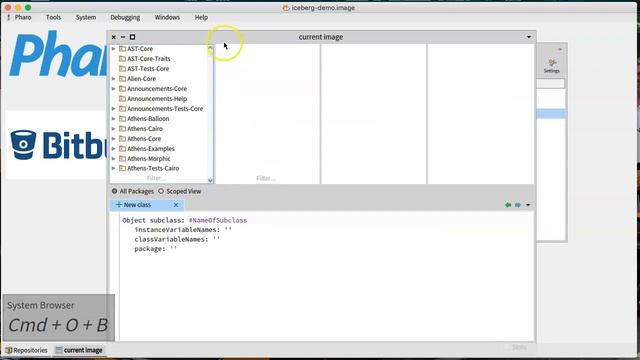This screenshot has width=640, height=360.
Task: Click the #NameOfSubclass symbol in code
Action: [218, 220]
